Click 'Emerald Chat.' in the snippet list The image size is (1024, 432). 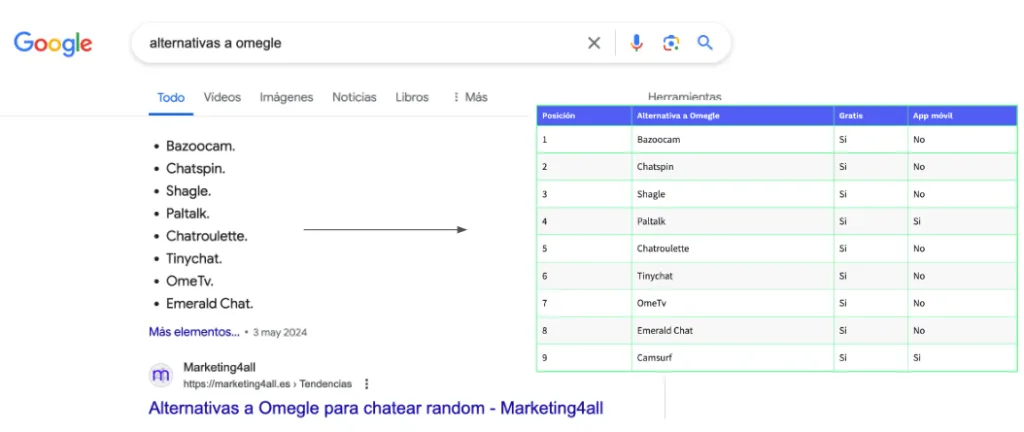point(210,303)
